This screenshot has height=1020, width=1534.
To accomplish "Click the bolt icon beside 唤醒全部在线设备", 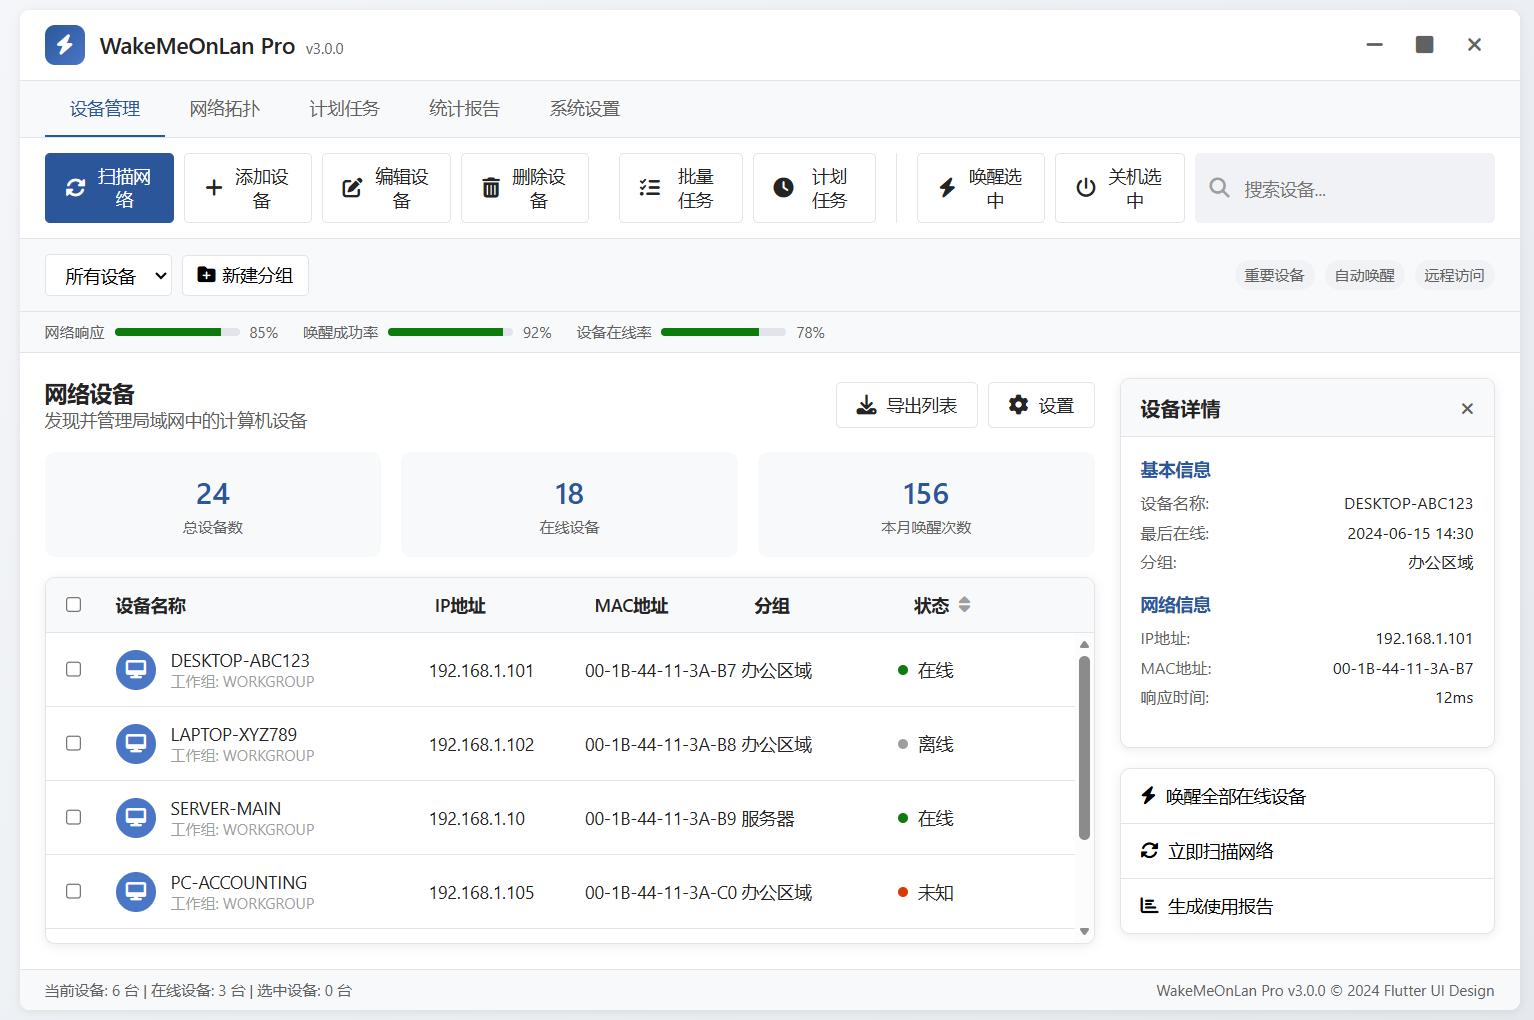I will point(1148,796).
